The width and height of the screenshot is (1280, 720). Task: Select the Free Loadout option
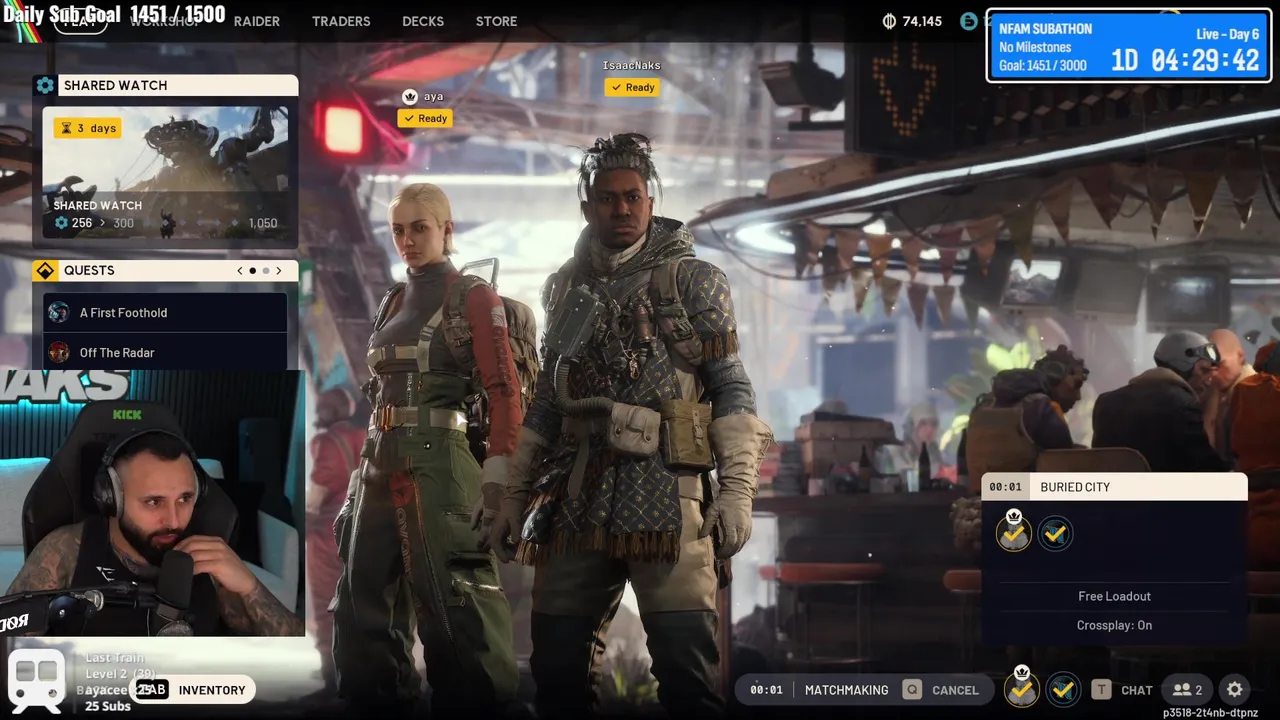coord(1114,596)
